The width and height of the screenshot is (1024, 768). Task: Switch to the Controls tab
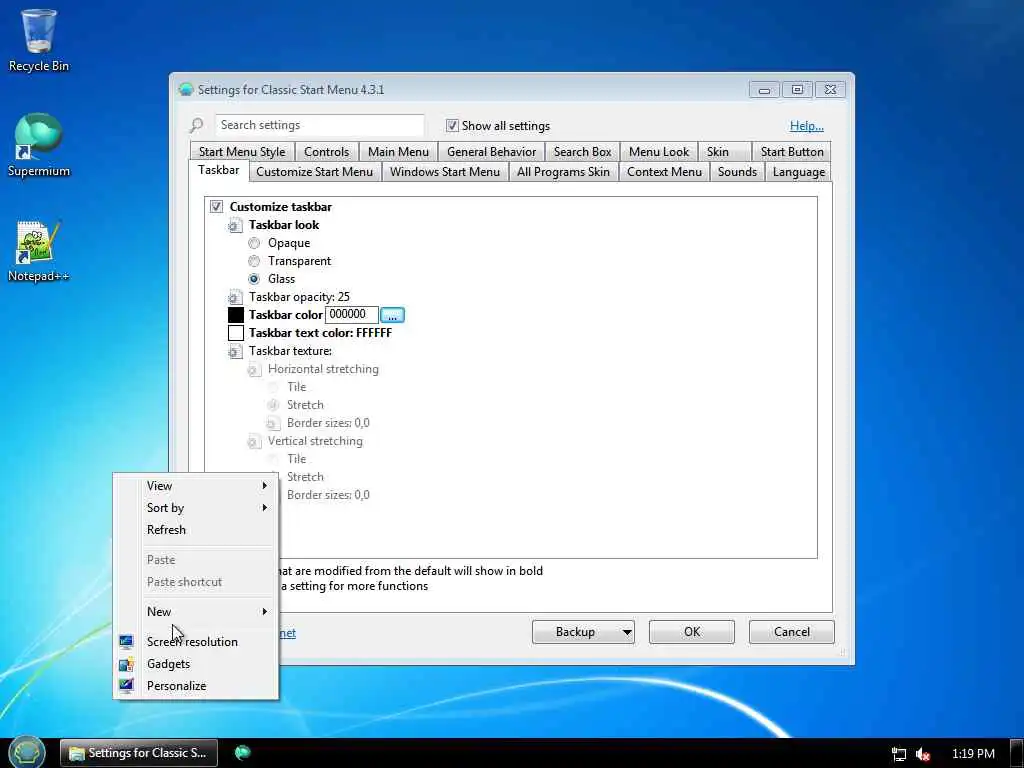click(327, 152)
